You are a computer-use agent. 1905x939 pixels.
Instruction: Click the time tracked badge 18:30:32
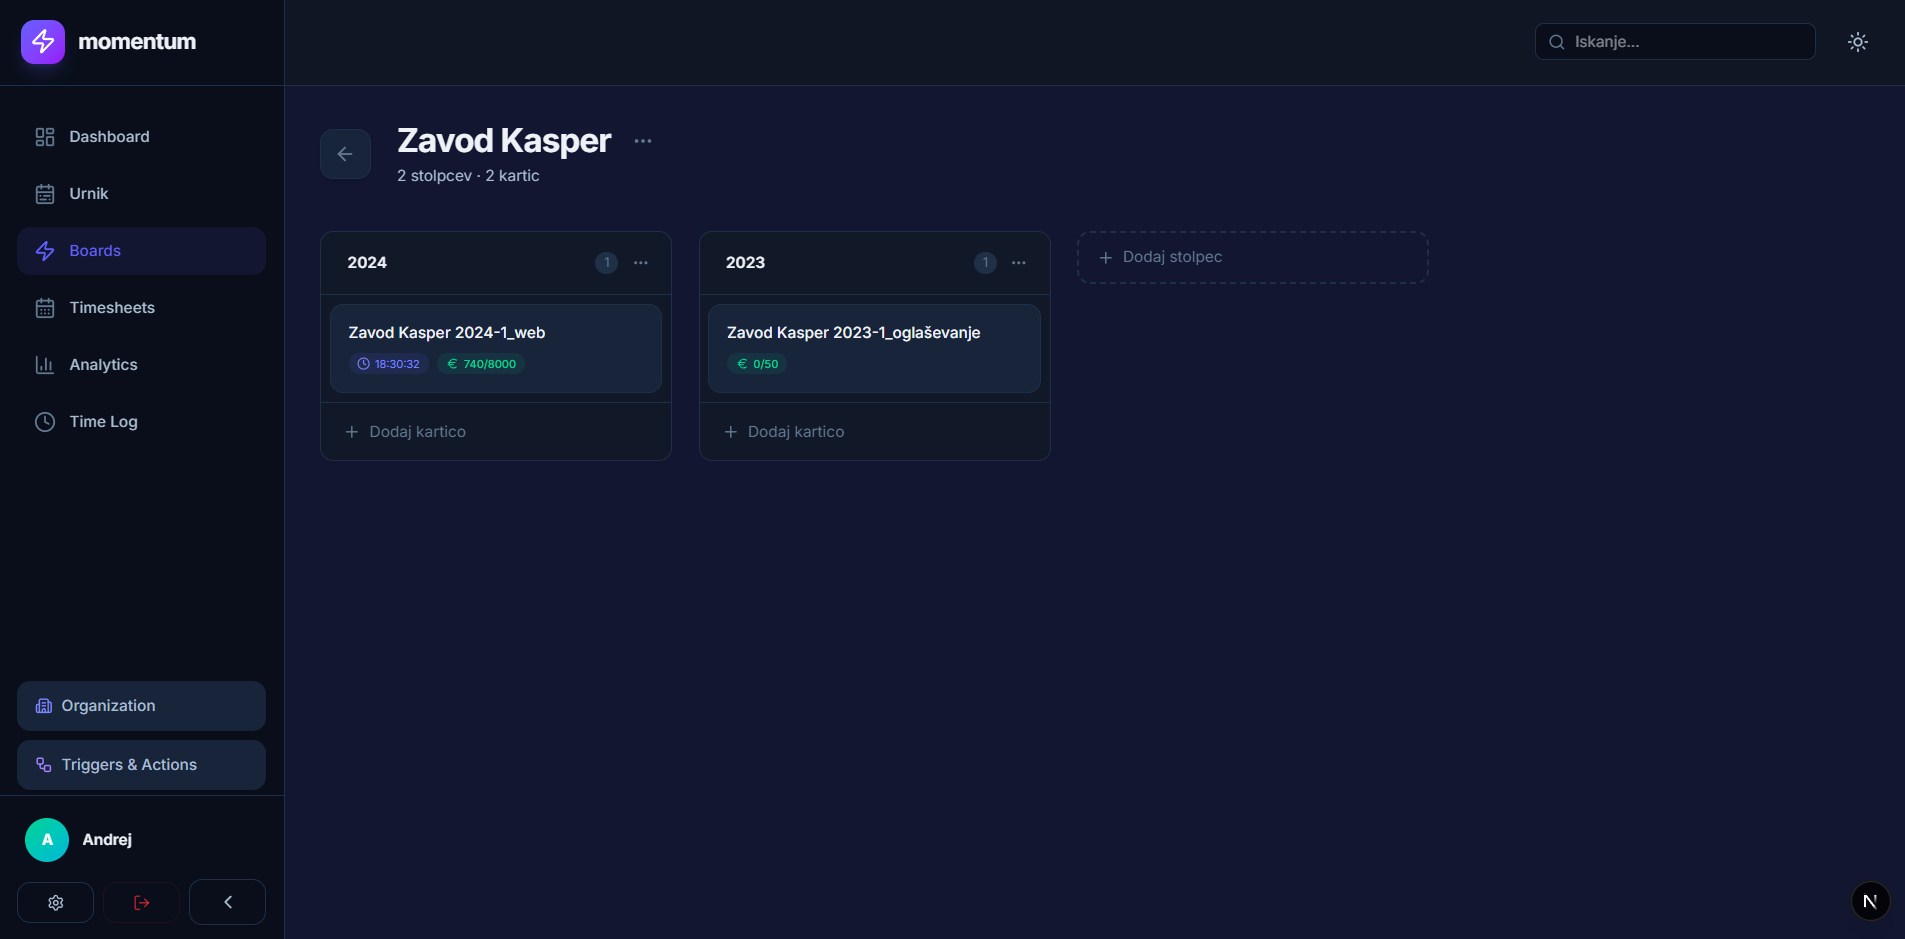(389, 364)
